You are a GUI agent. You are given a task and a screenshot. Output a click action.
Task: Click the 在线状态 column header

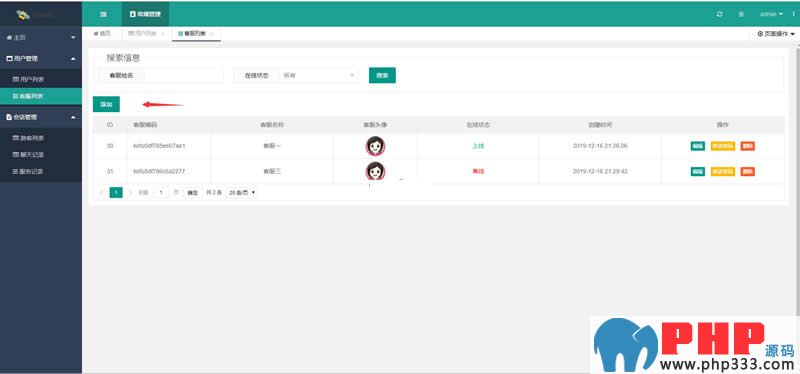(x=478, y=125)
